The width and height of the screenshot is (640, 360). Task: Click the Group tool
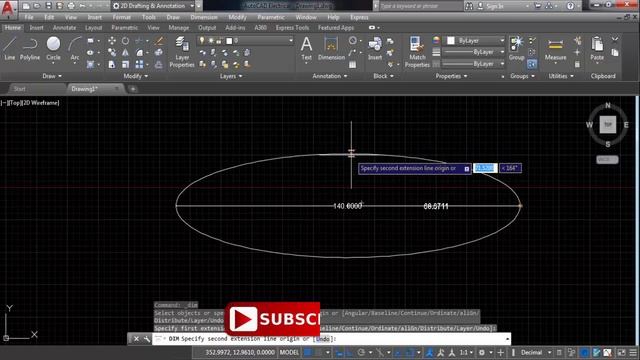pos(516,48)
